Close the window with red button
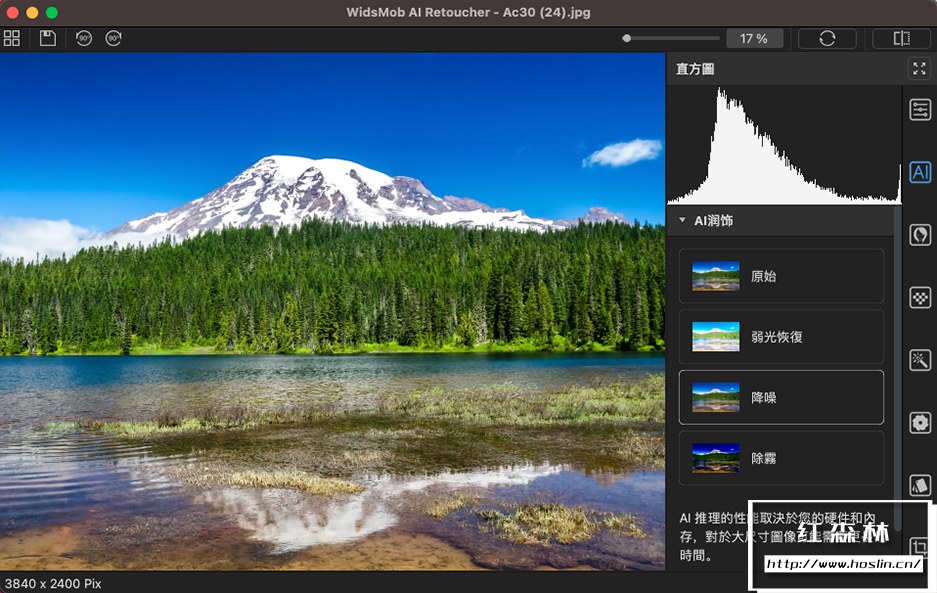 (x=12, y=12)
